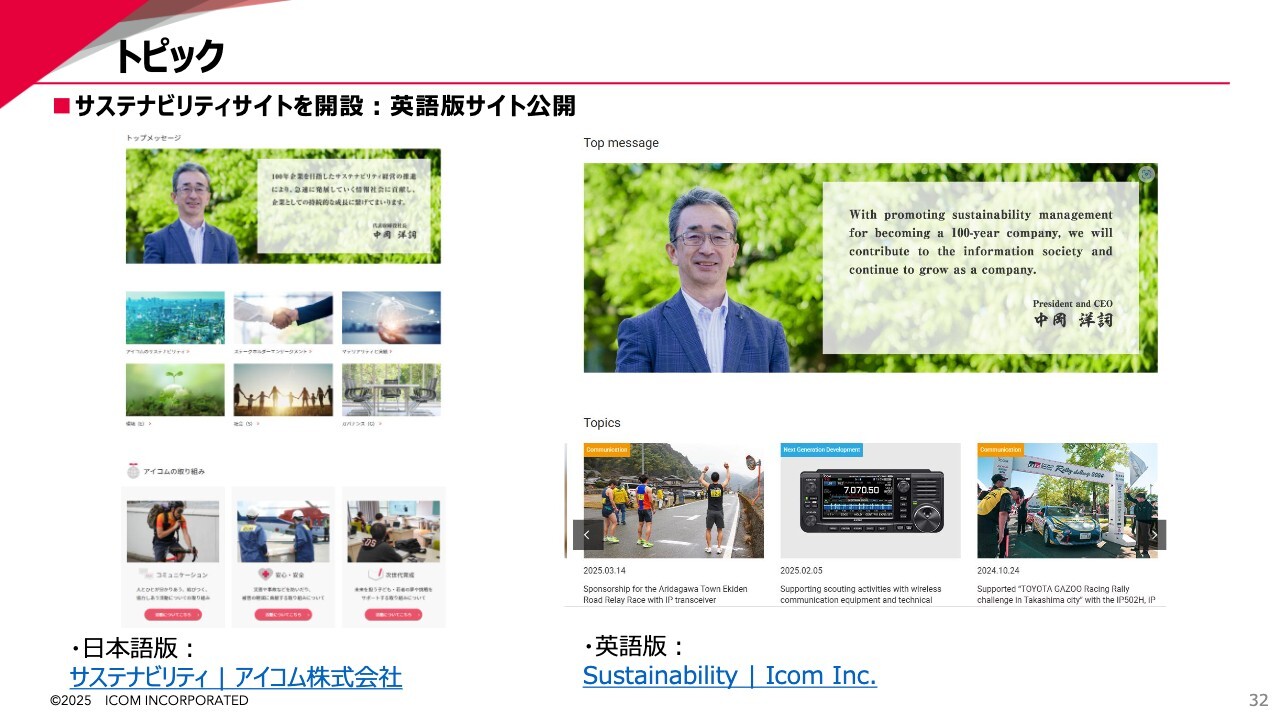Image resolution: width=1280 pixels, height=720 pixels.
Task: Open the Ekiden road relay race thumbnail
Action: pos(674,500)
